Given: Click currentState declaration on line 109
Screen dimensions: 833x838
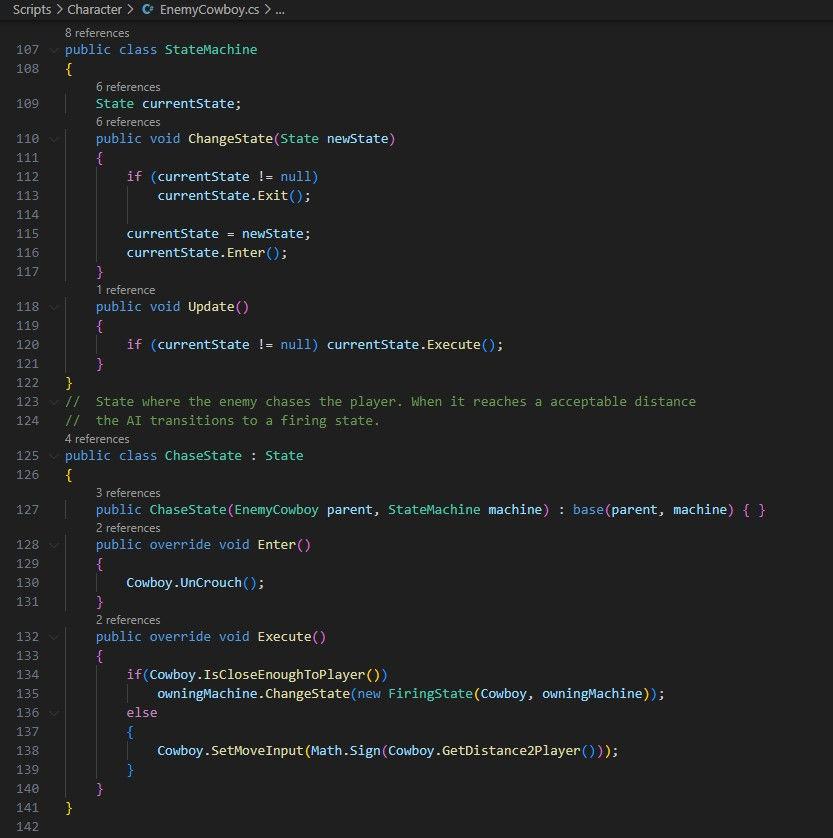Looking at the screenshot, I should pyautogui.click(x=190, y=104).
